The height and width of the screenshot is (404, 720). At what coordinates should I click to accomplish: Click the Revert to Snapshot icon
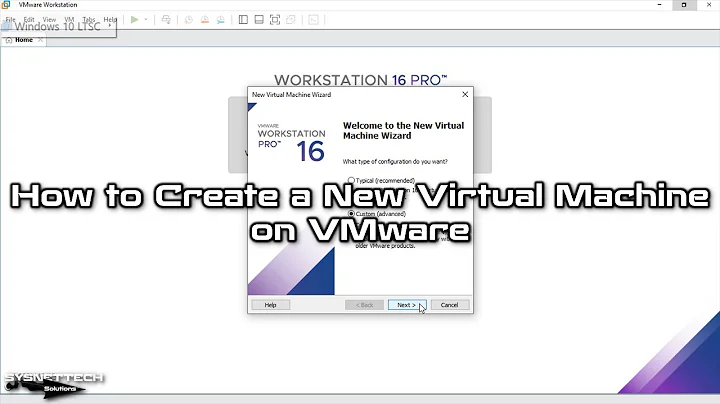[205, 20]
